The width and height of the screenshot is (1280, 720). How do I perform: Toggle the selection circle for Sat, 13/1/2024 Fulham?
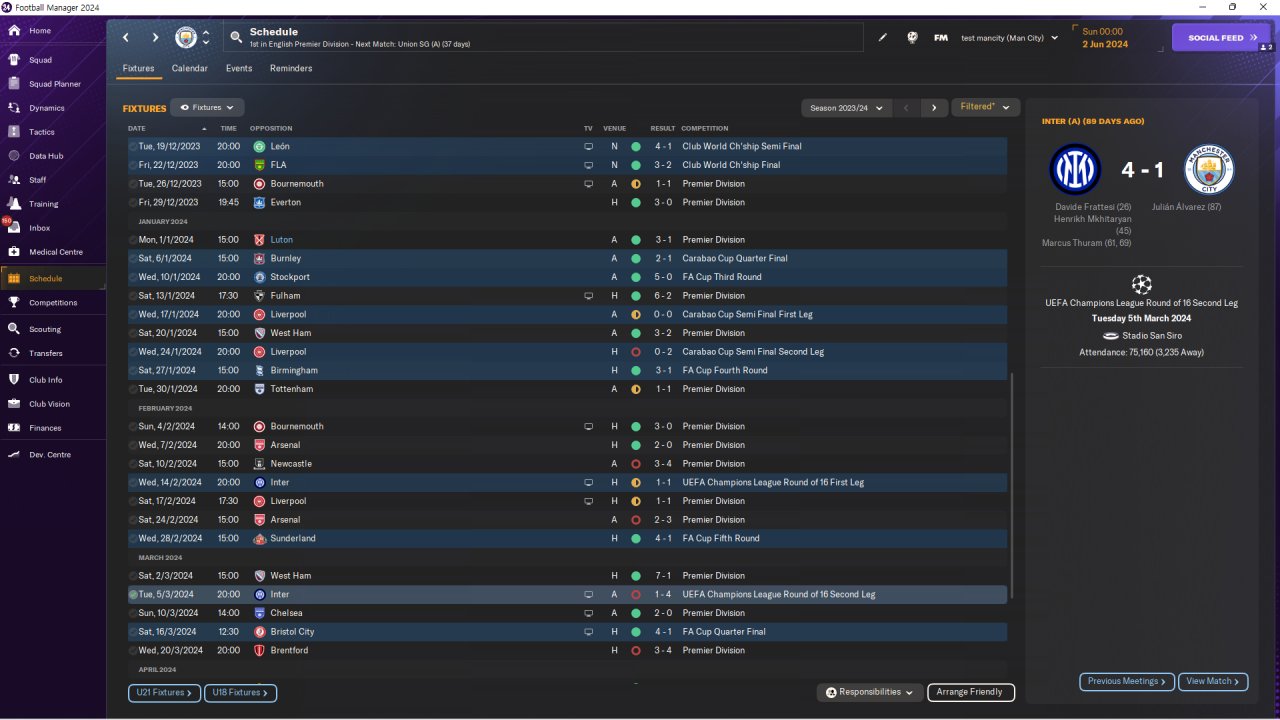[x=133, y=296]
